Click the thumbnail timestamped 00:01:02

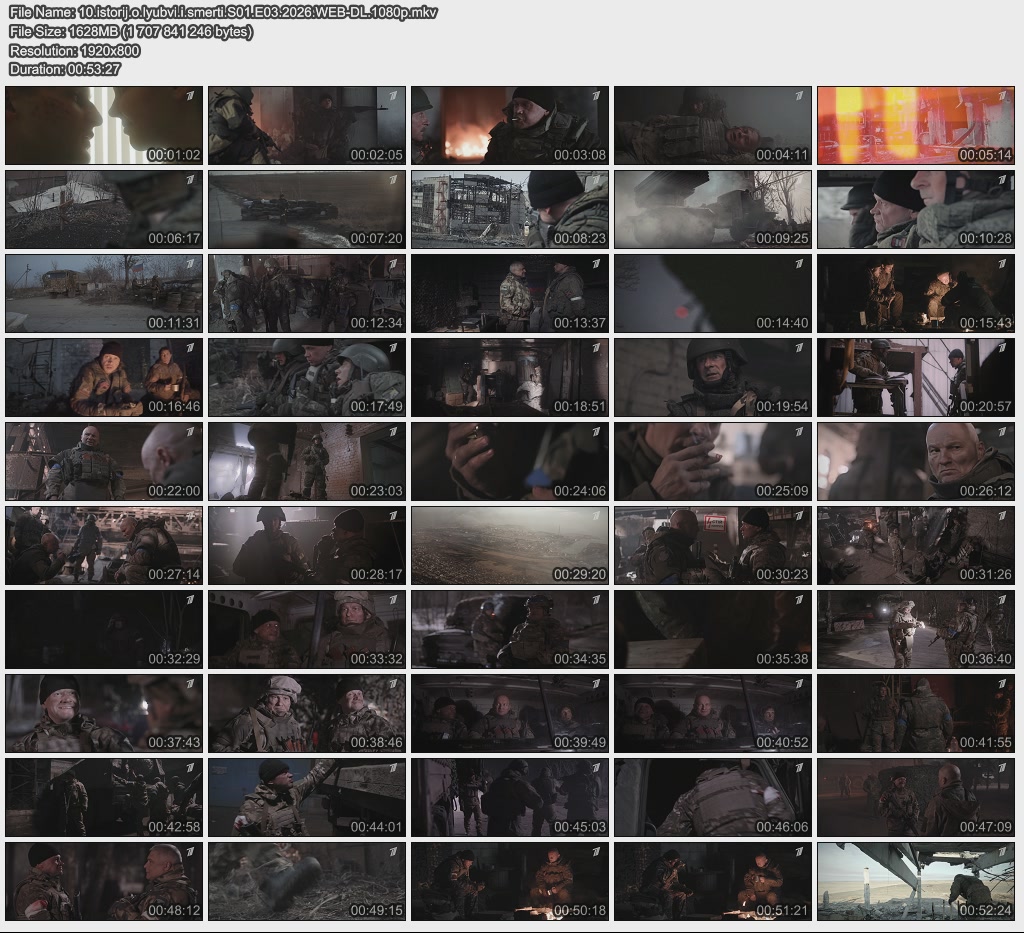pyautogui.click(x=104, y=125)
